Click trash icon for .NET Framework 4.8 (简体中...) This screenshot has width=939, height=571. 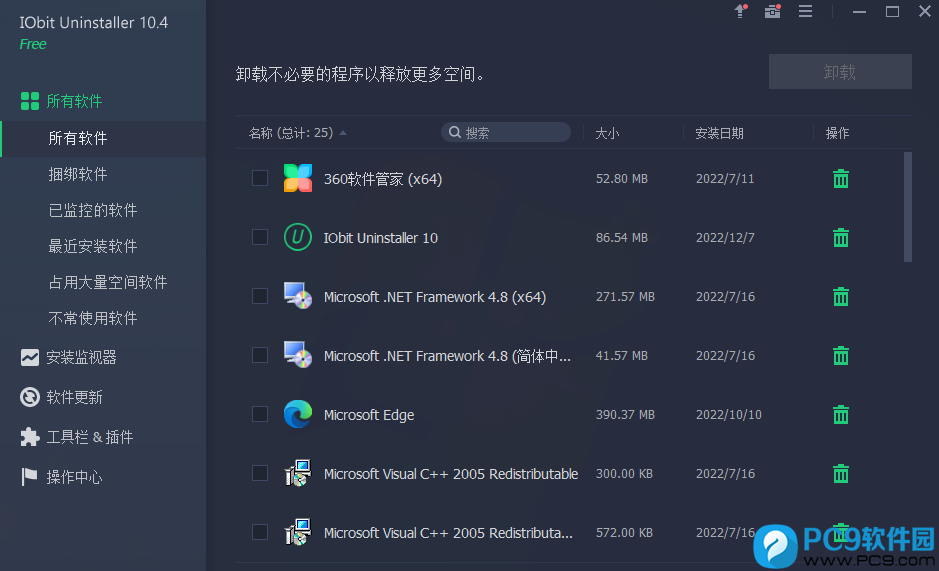[841, 356]
